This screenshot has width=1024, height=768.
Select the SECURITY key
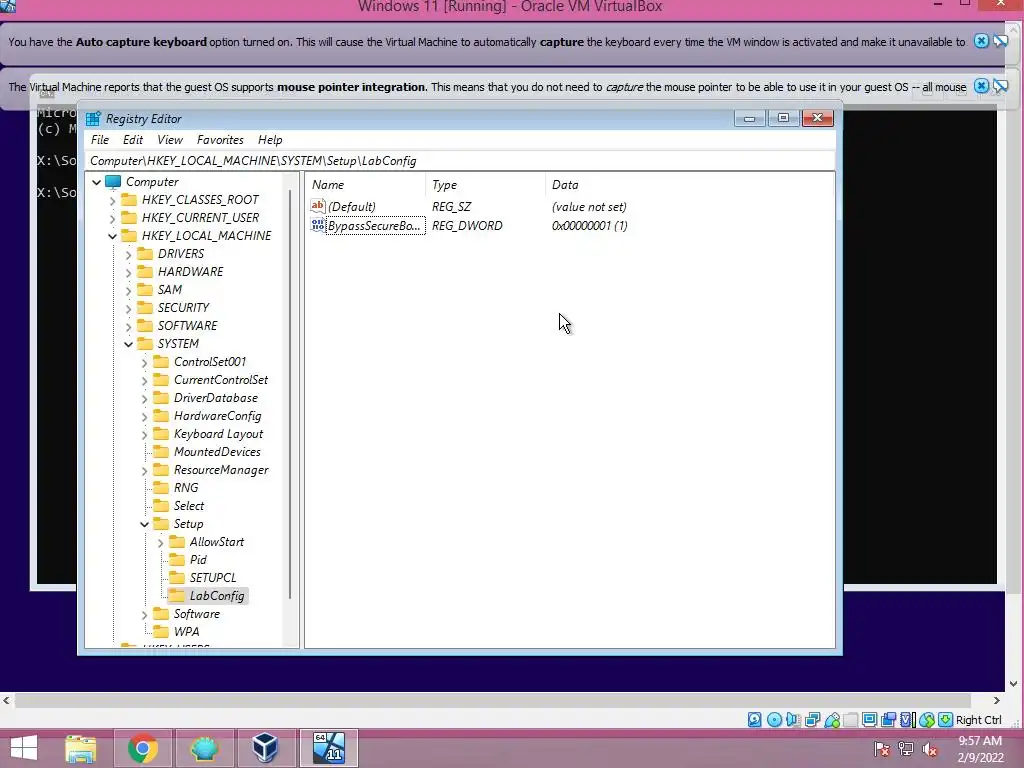click(183, 308)
